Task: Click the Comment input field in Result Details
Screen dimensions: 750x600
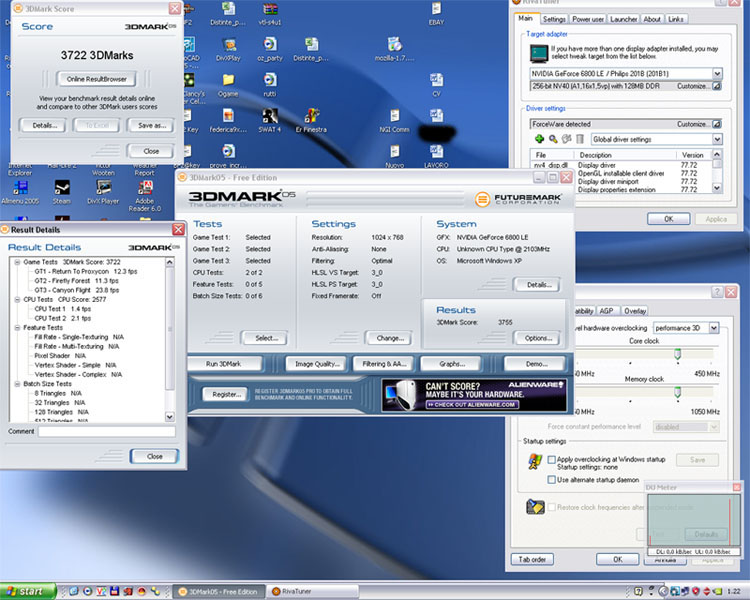Action: 107,432
